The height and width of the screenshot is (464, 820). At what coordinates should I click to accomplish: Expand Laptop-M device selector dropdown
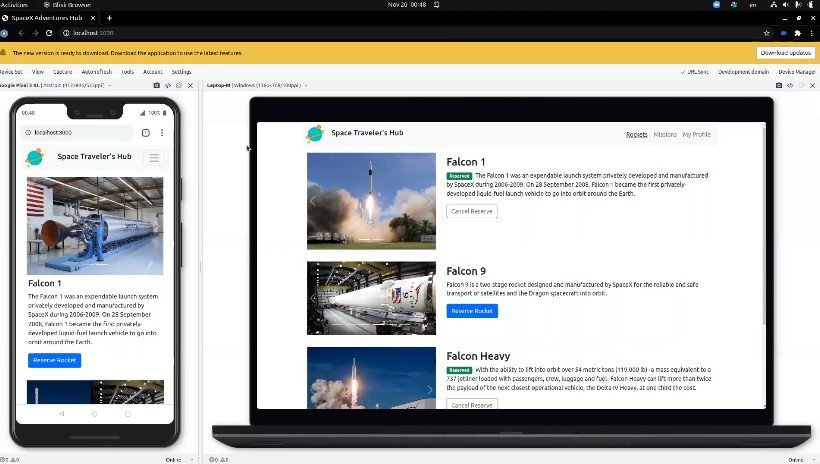click(306, 85)
